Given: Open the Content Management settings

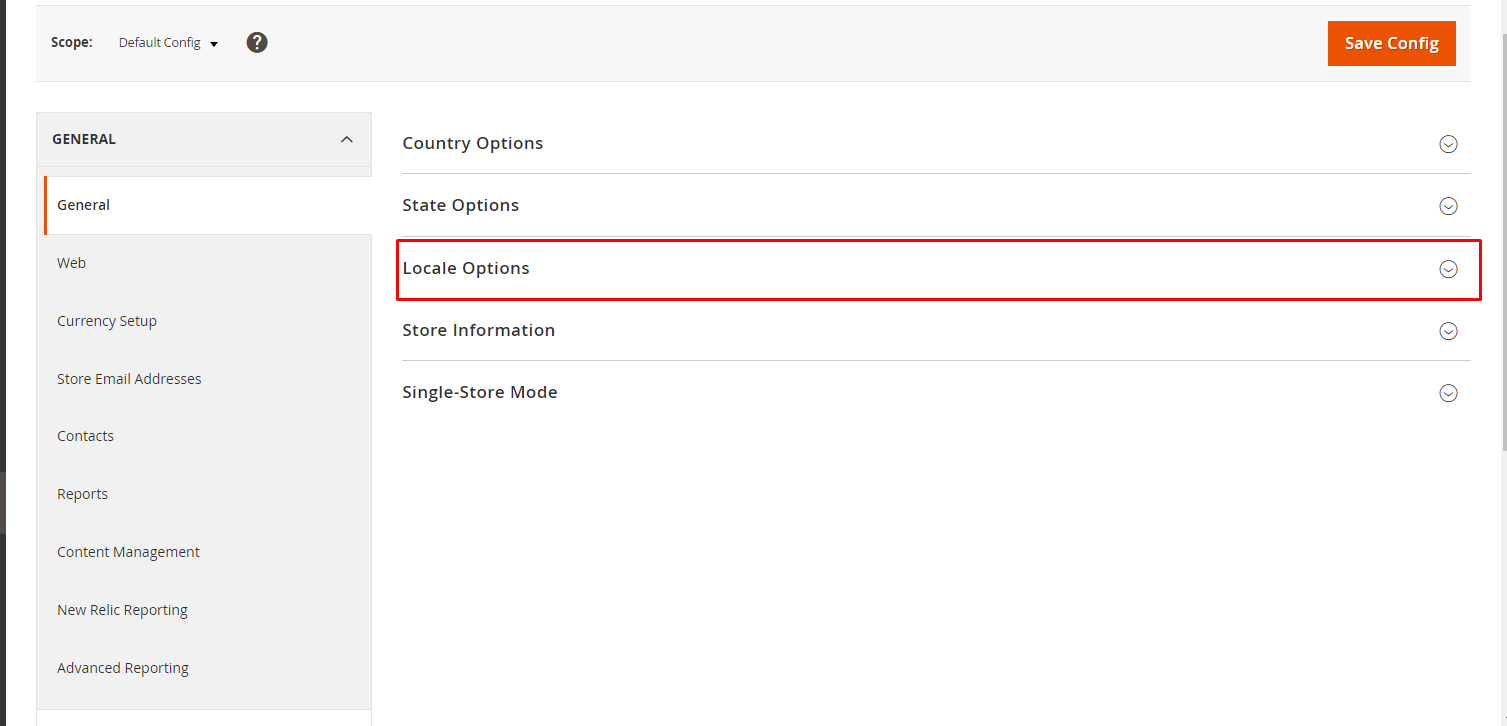Looking at the screenshot, I should point(128,552).
